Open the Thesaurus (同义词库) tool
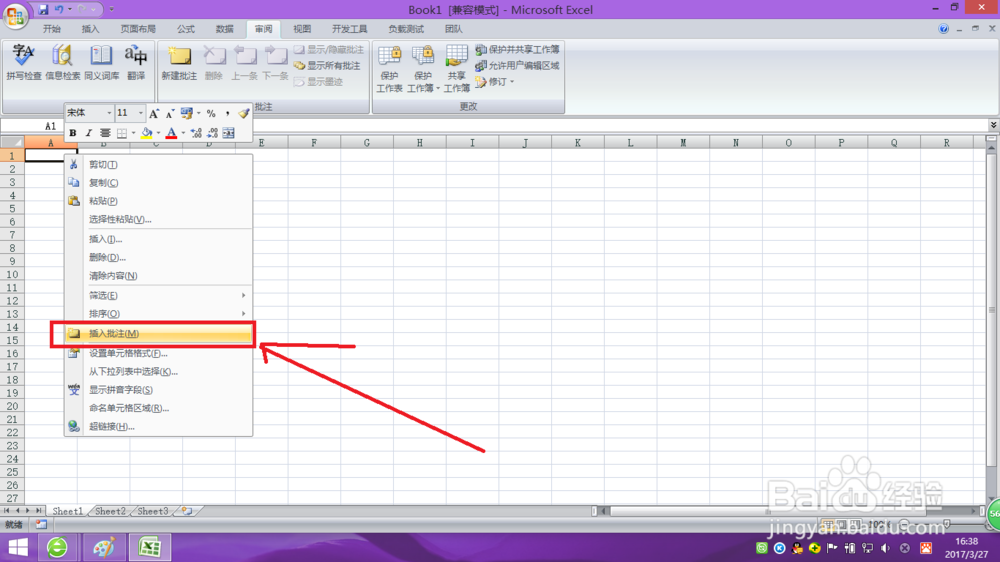This screenshot has height=562, width=1000. pos(101,63)
